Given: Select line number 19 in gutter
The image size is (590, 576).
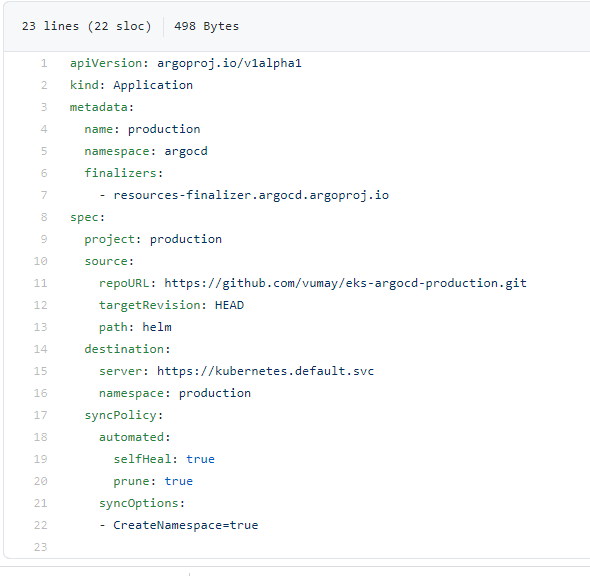Looking at the screenshot, I should pos(41,459).
